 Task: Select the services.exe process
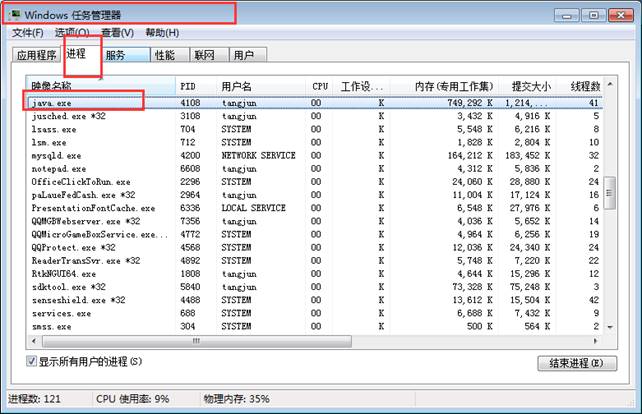314,313
